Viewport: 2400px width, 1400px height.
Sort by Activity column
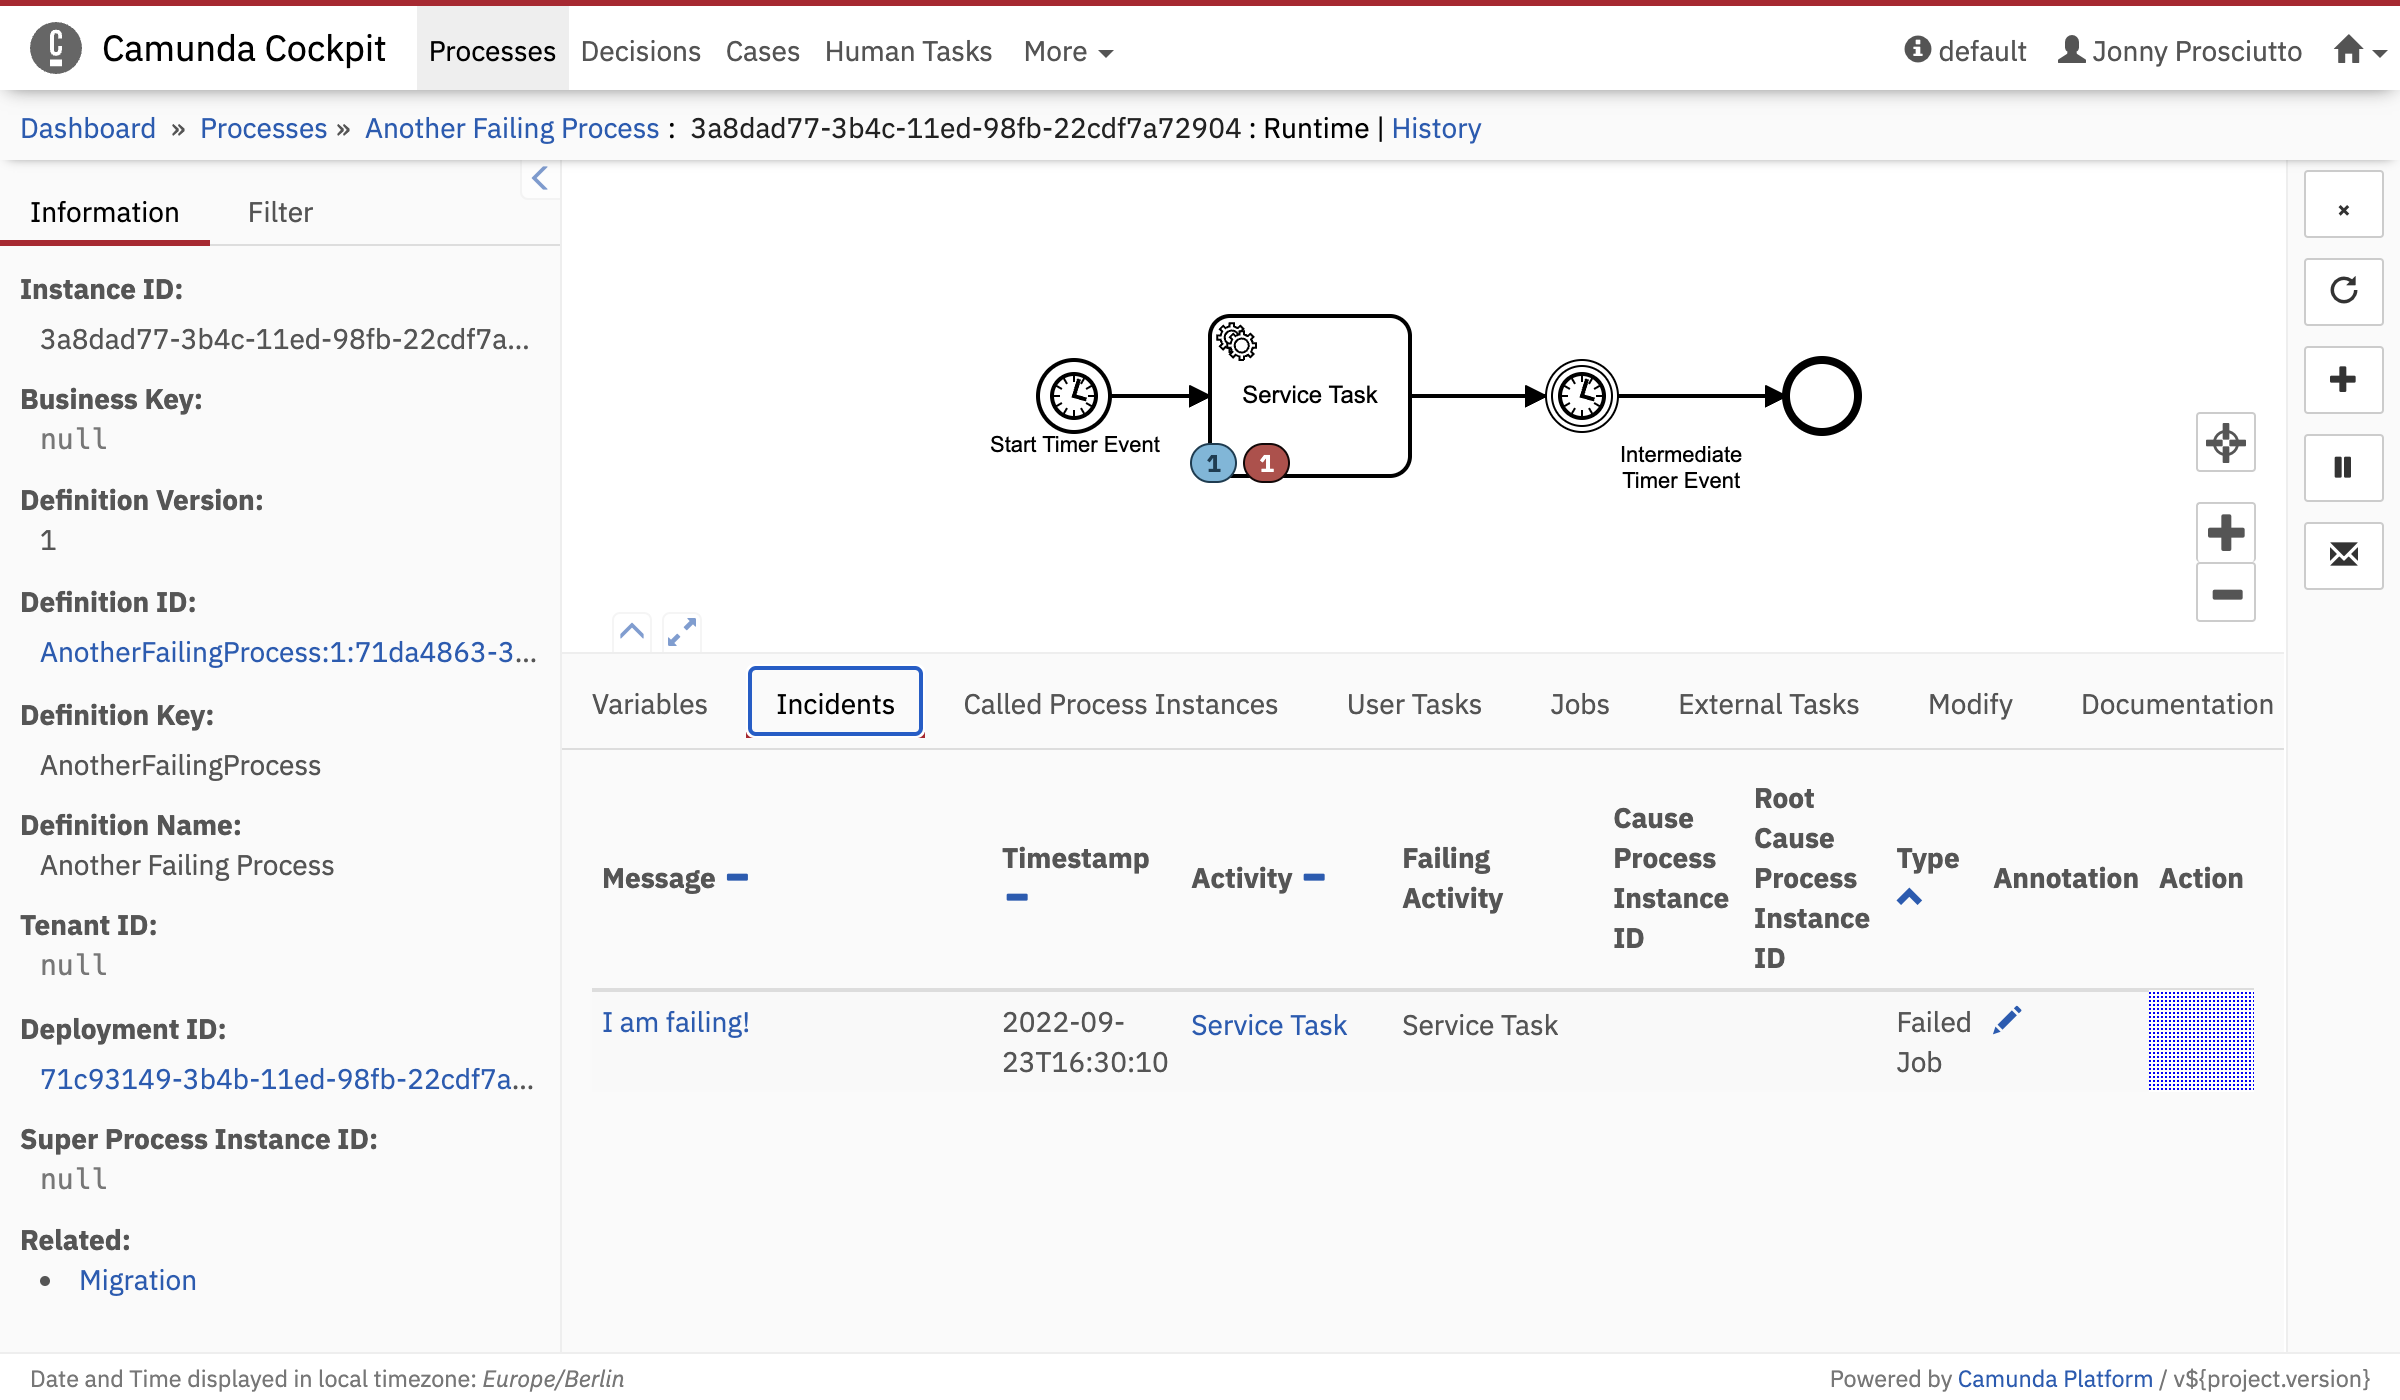coord(1314,878)
